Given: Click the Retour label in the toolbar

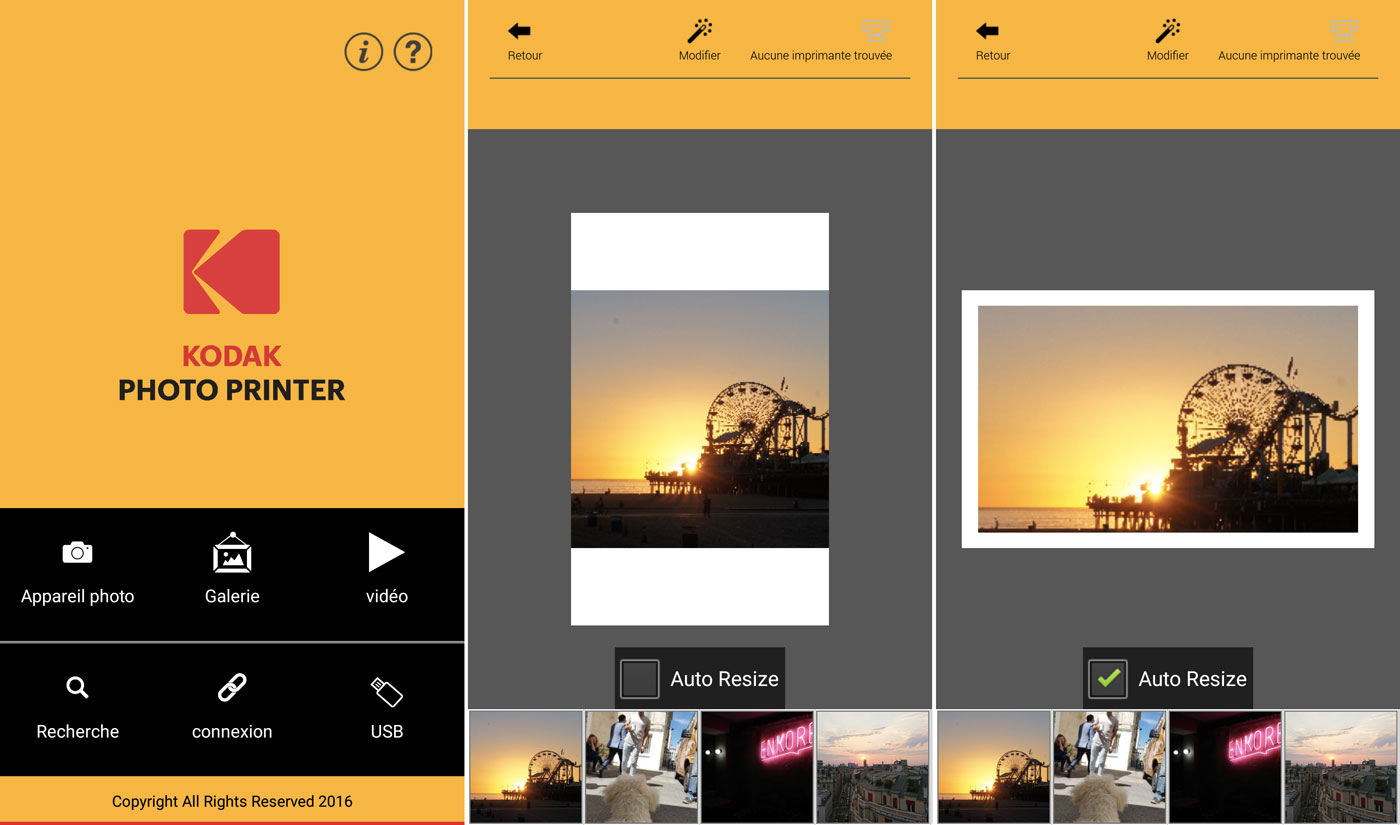Looking at the screenshot, I should (x=524, y=55).
